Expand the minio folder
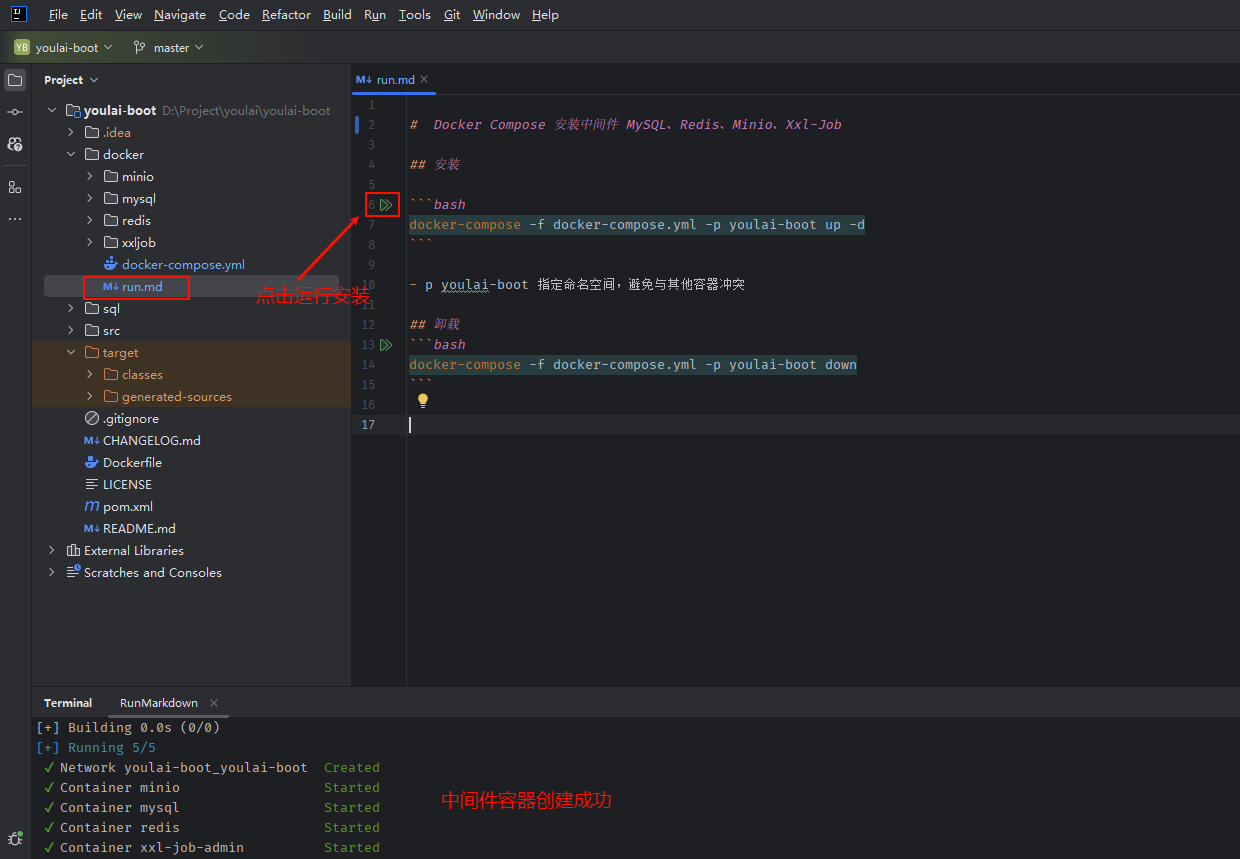 90,177
